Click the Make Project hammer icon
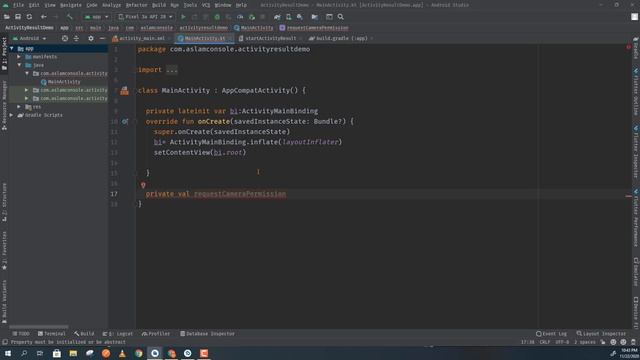640x360 pixels. coord(70,17)
